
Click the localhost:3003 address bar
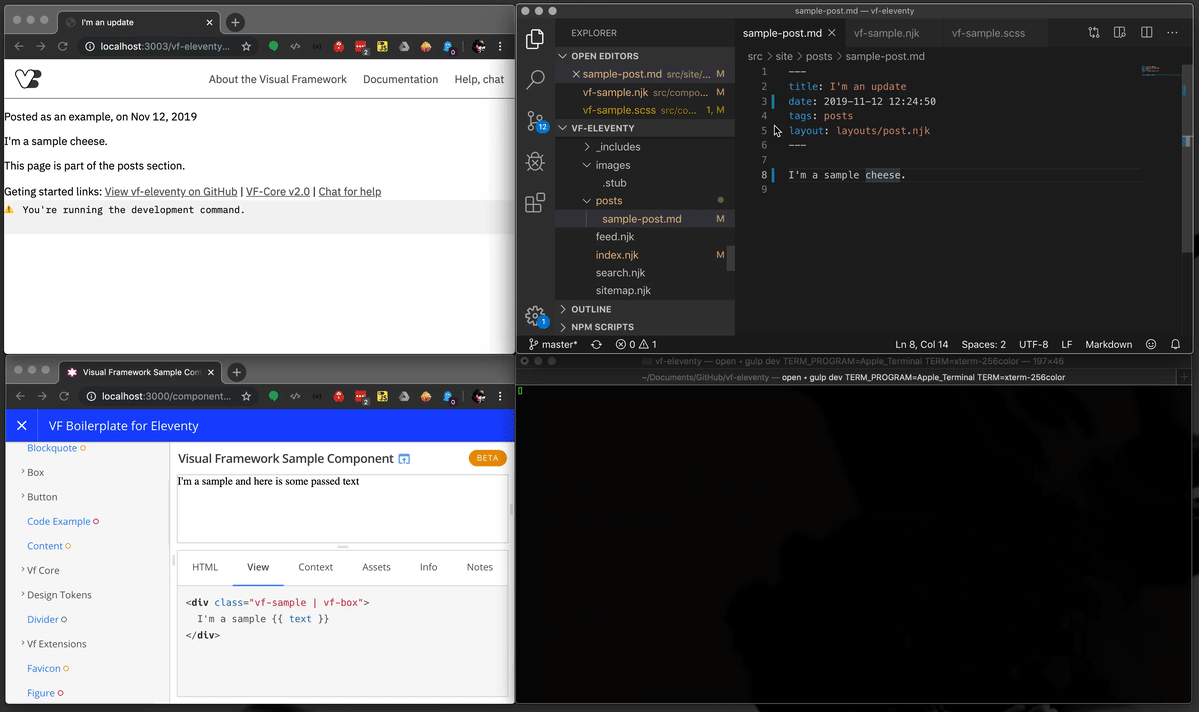pyautogui.click(x=165, y=46)
